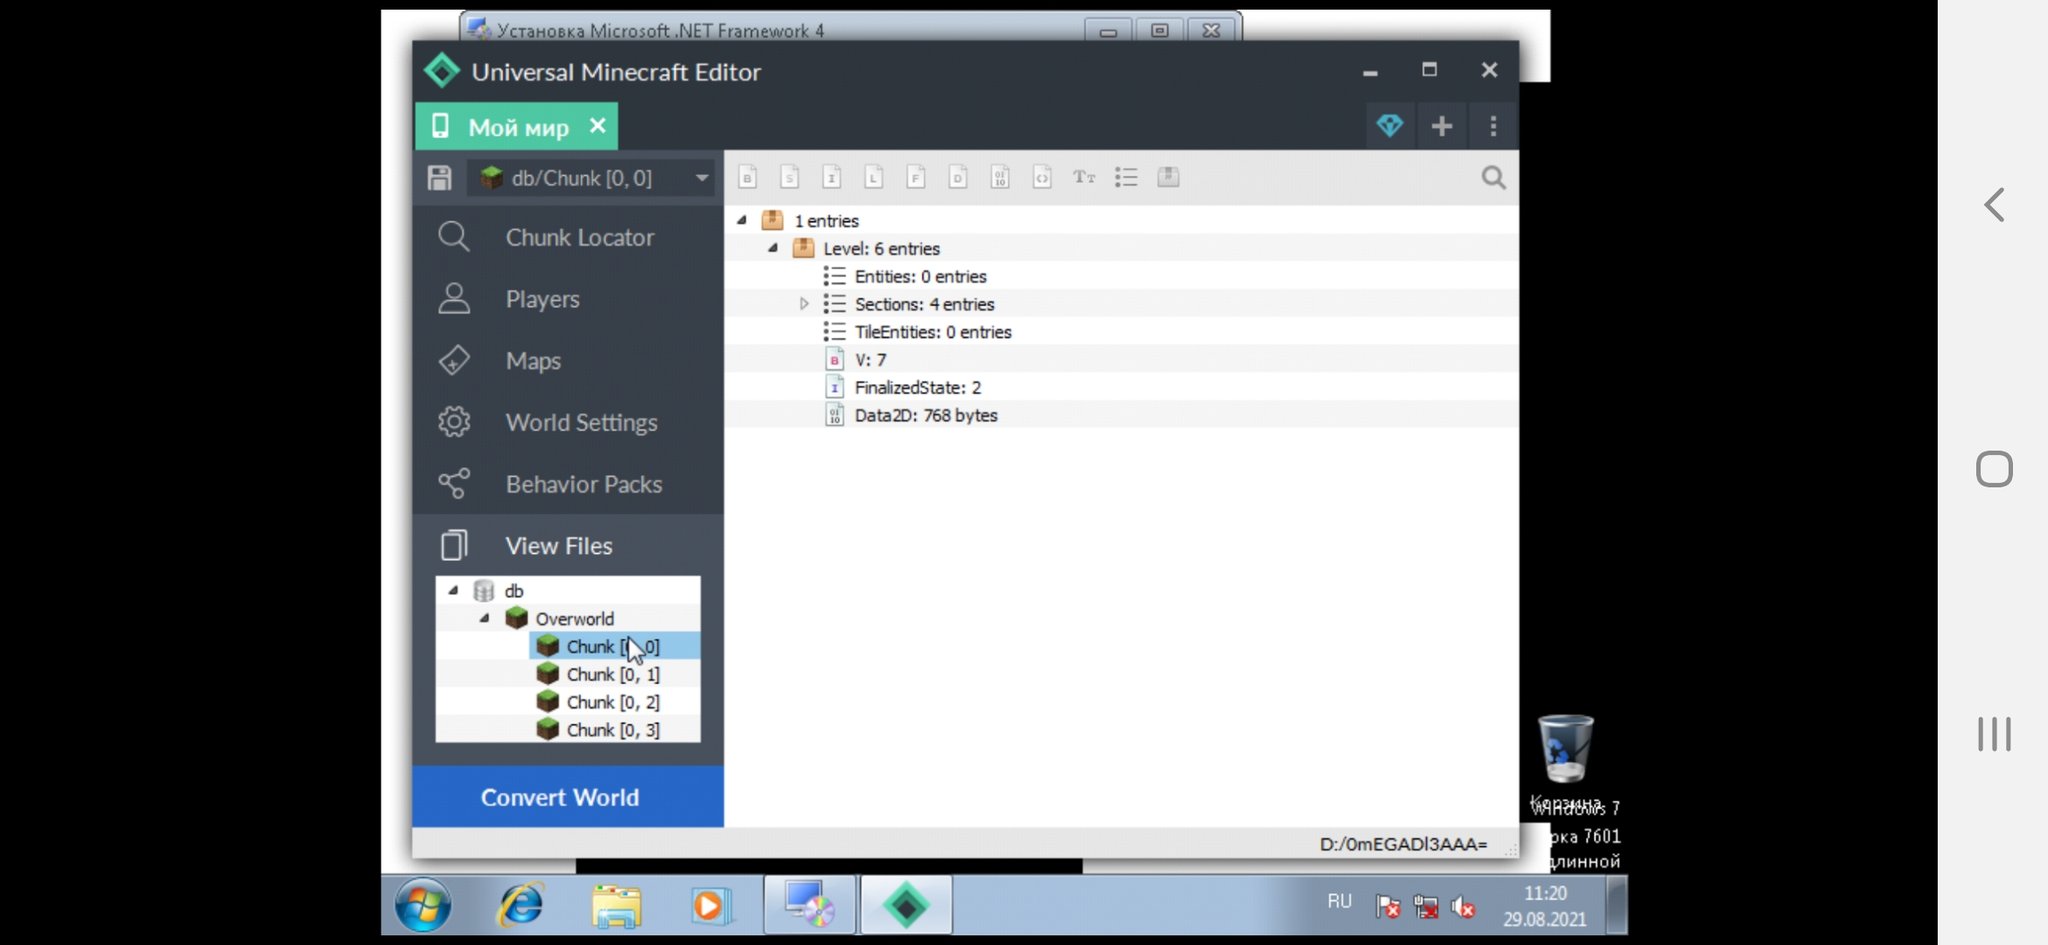The height and width of the screenshot is (945, 2048).
Task: Click the RU language indicator
Action: click(1339, 901)
